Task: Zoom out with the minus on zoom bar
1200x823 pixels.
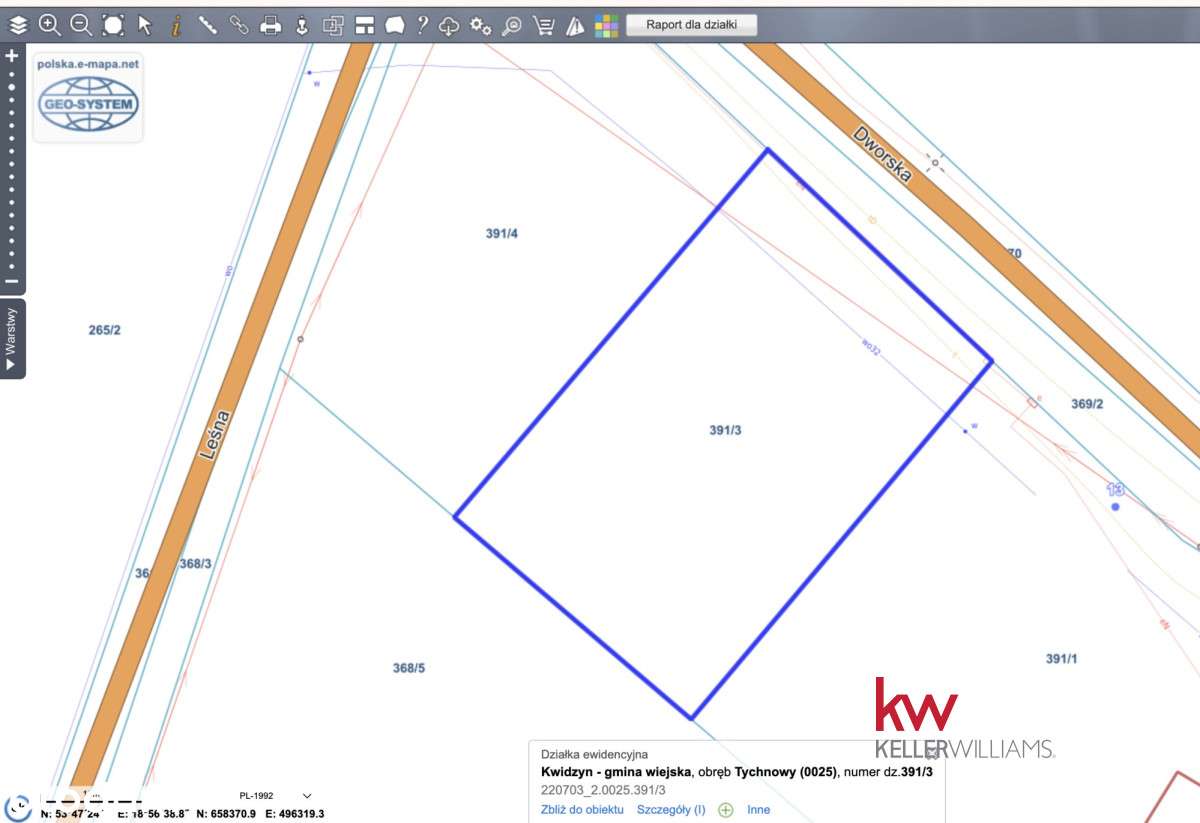Action: click(x=12, y=282)
